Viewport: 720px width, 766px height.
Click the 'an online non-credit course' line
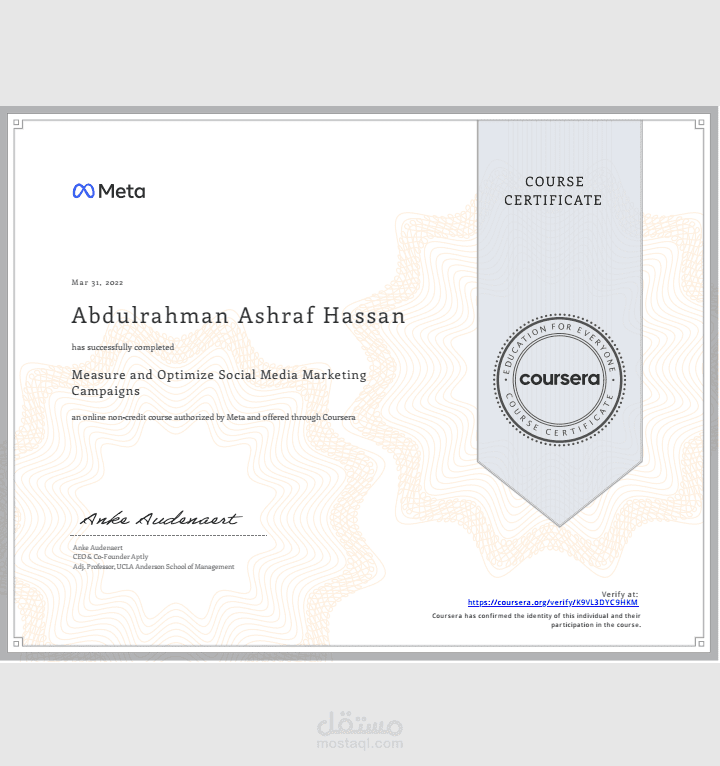pos(213,417)
